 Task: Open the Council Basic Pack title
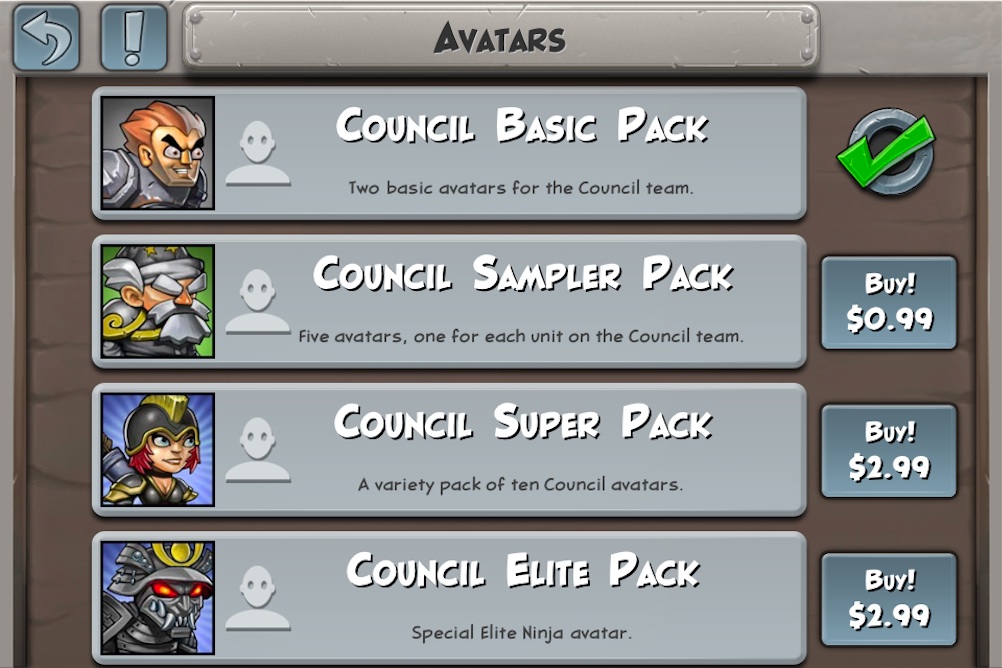point(522,125)
